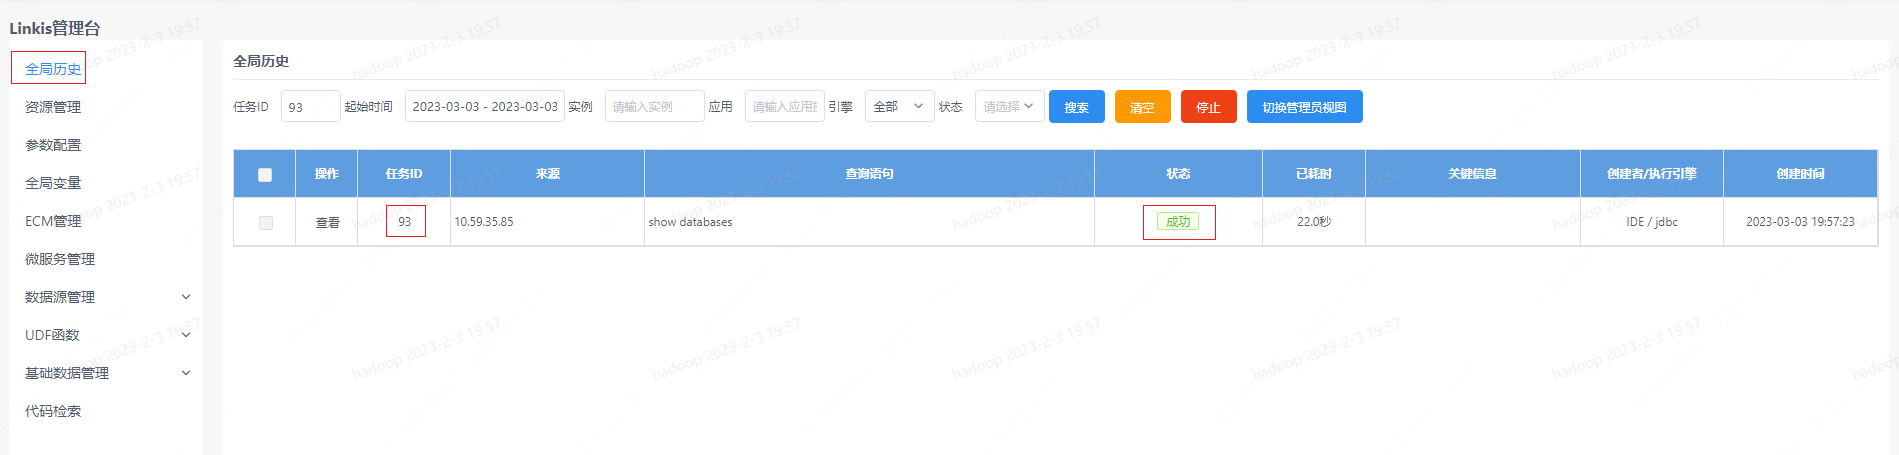This screenshot has height=455, width=1899.
Task: Open the 状态 status dropdown
Action: [x=1009, y=107]
